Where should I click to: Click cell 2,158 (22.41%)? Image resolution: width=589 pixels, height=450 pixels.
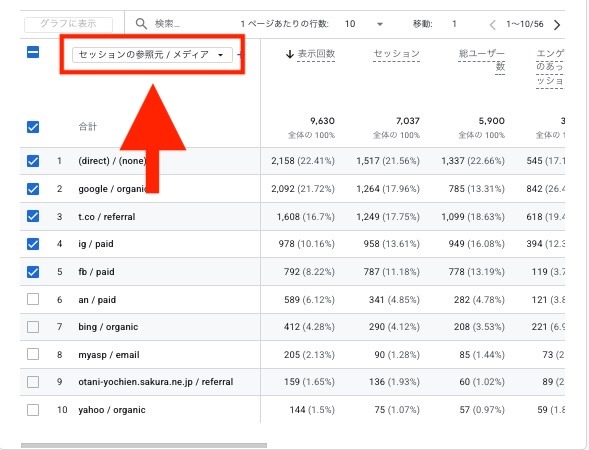303,161
